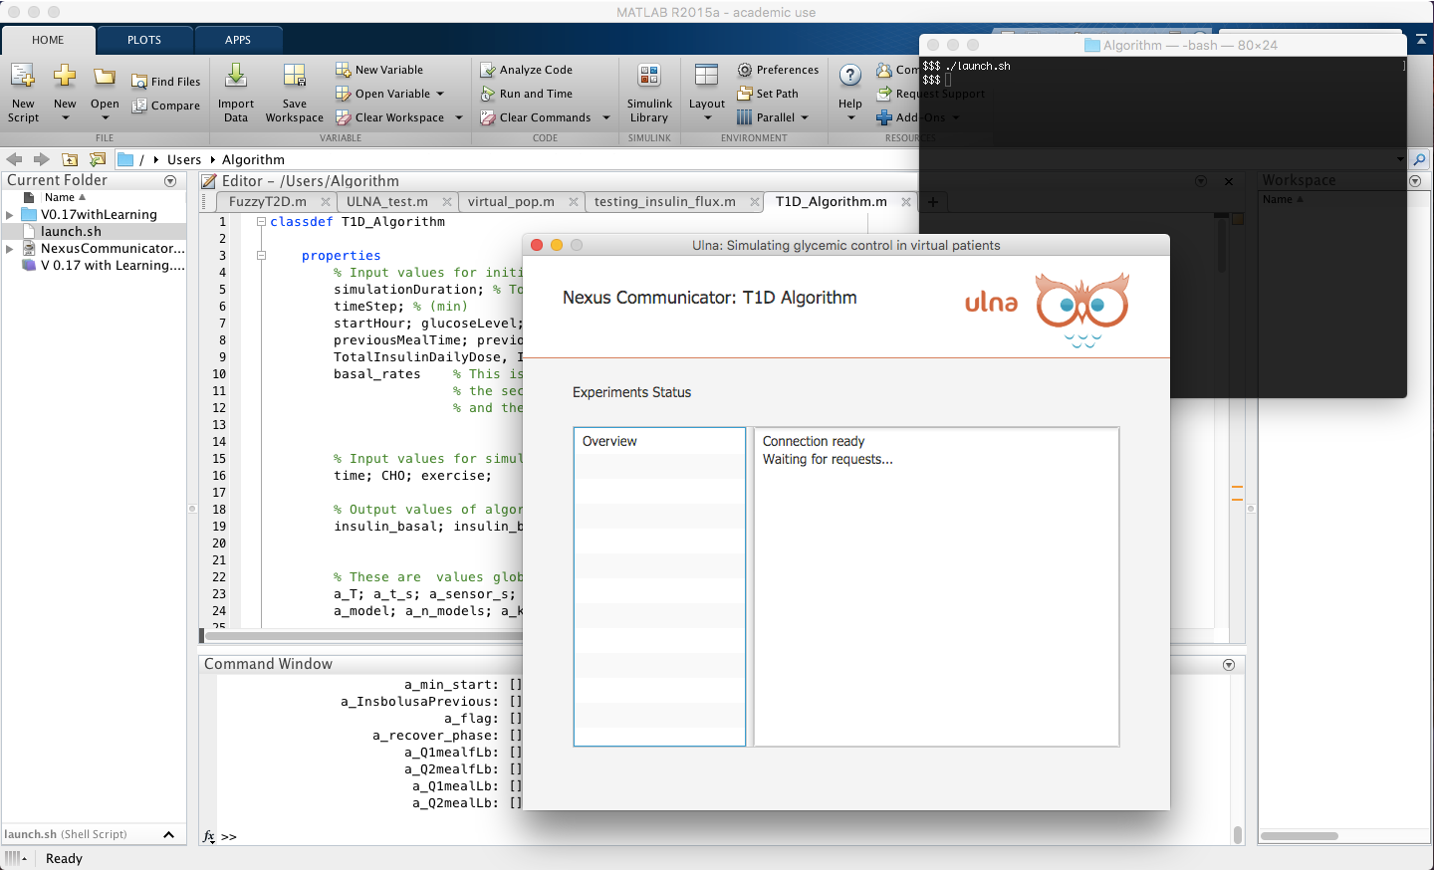Click the Analyze Code icon
This screenshot has height=870, width=1434.
(488, 70)
